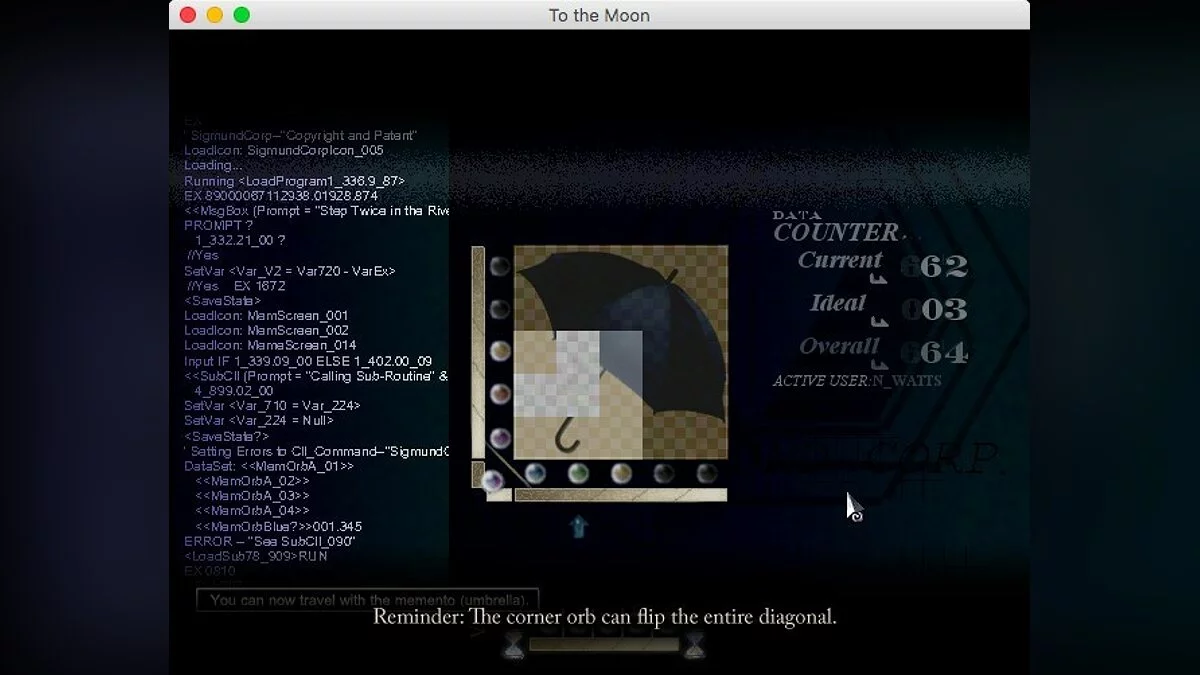Click the progress bar between the hourglasses
The height and width of the screenshot is (675, 1200).
(604, 645)
